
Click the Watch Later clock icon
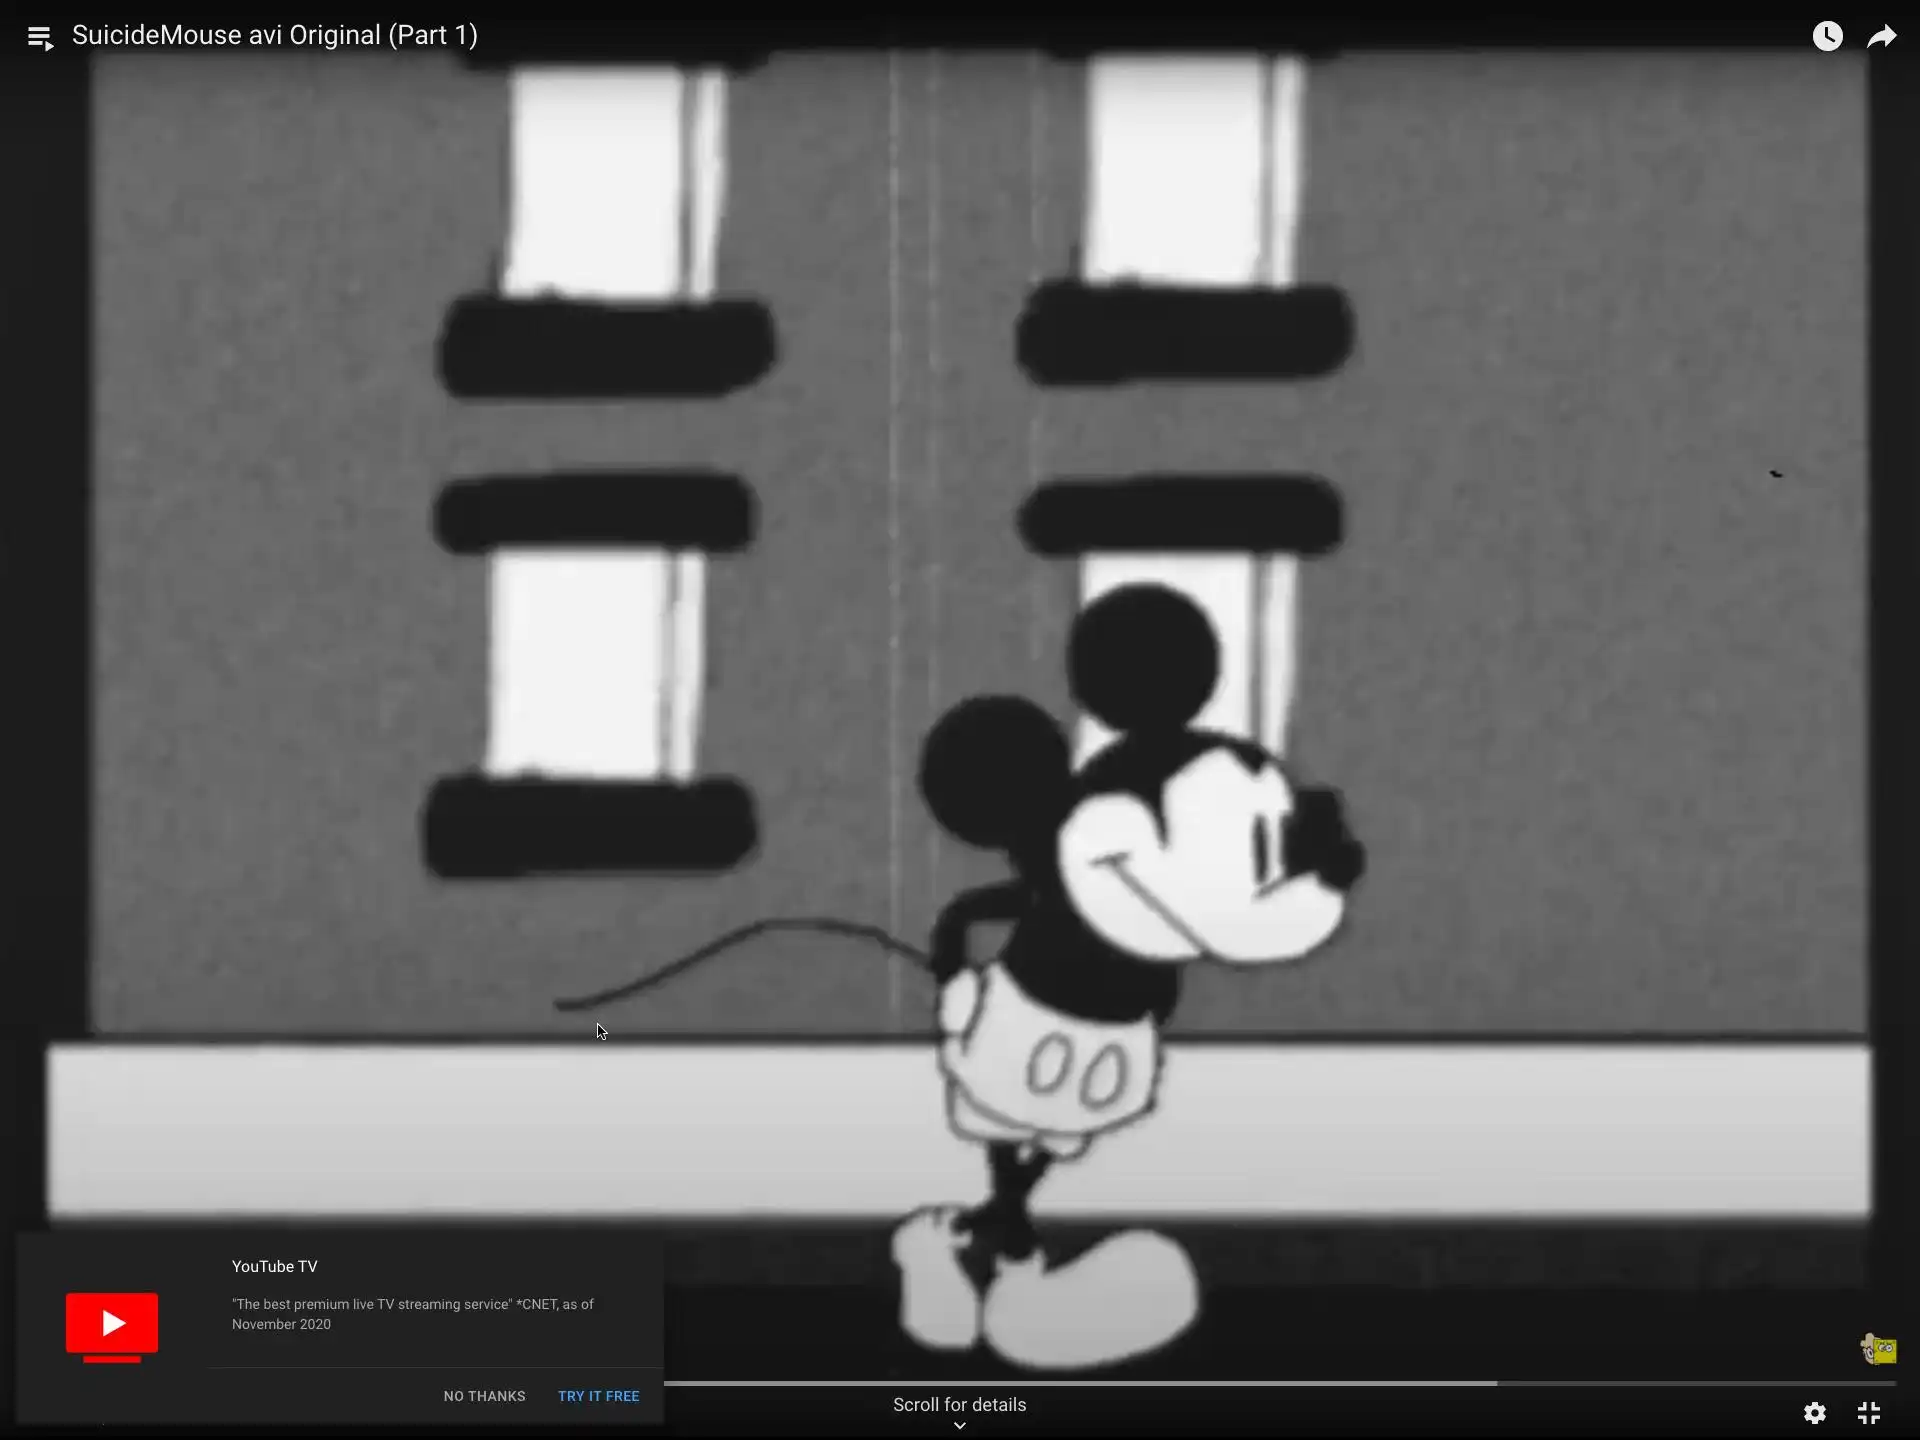pyautogui.click(x=1827, y=36)
